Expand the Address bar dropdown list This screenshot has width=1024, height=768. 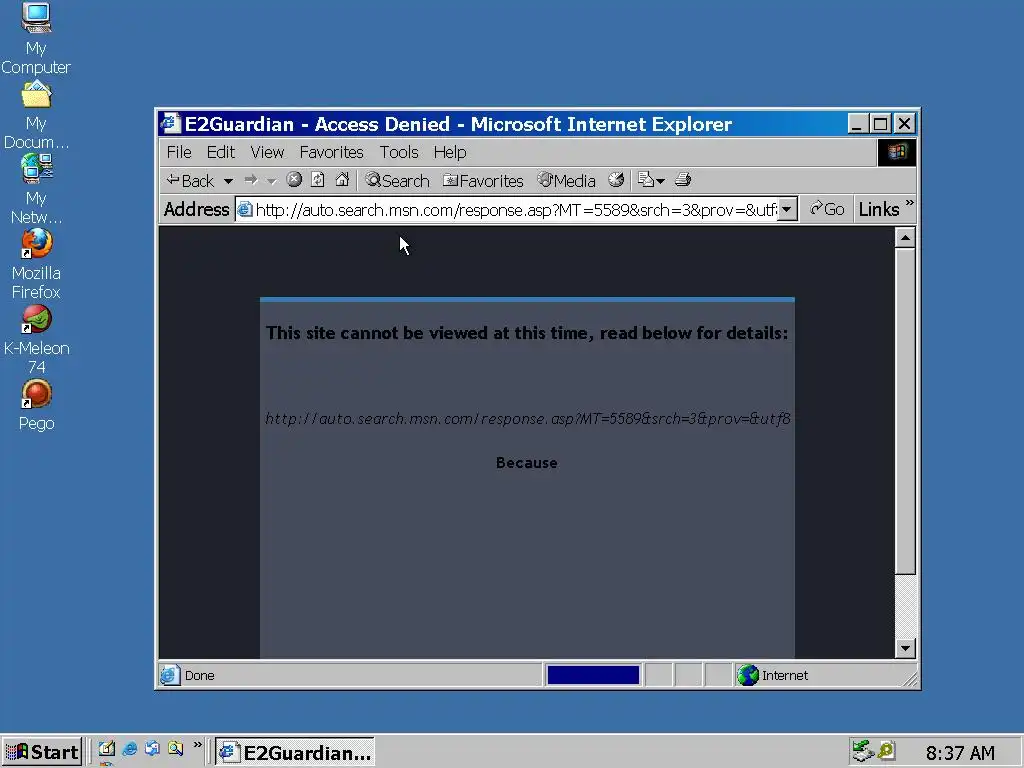[x=787, y=210]
